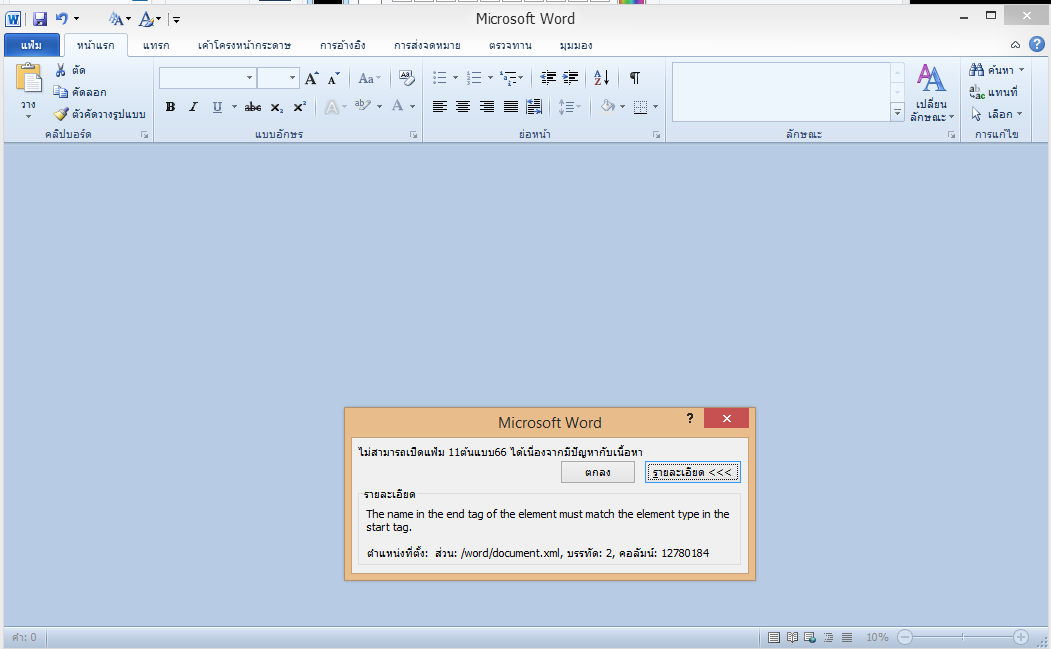Open underline style dropdown arrow

click(234, 107)
